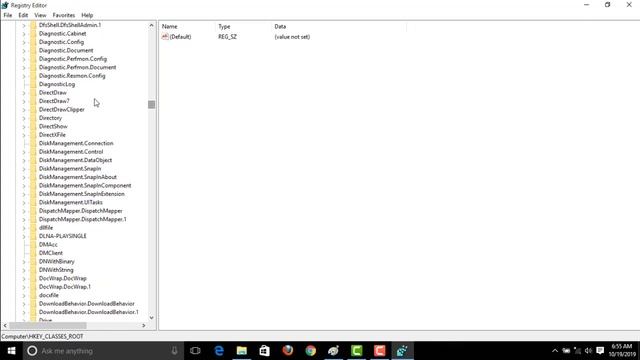Click the Cortana microphone icon
This screenshot has width=640, height=360.
(x=174, y=351)
